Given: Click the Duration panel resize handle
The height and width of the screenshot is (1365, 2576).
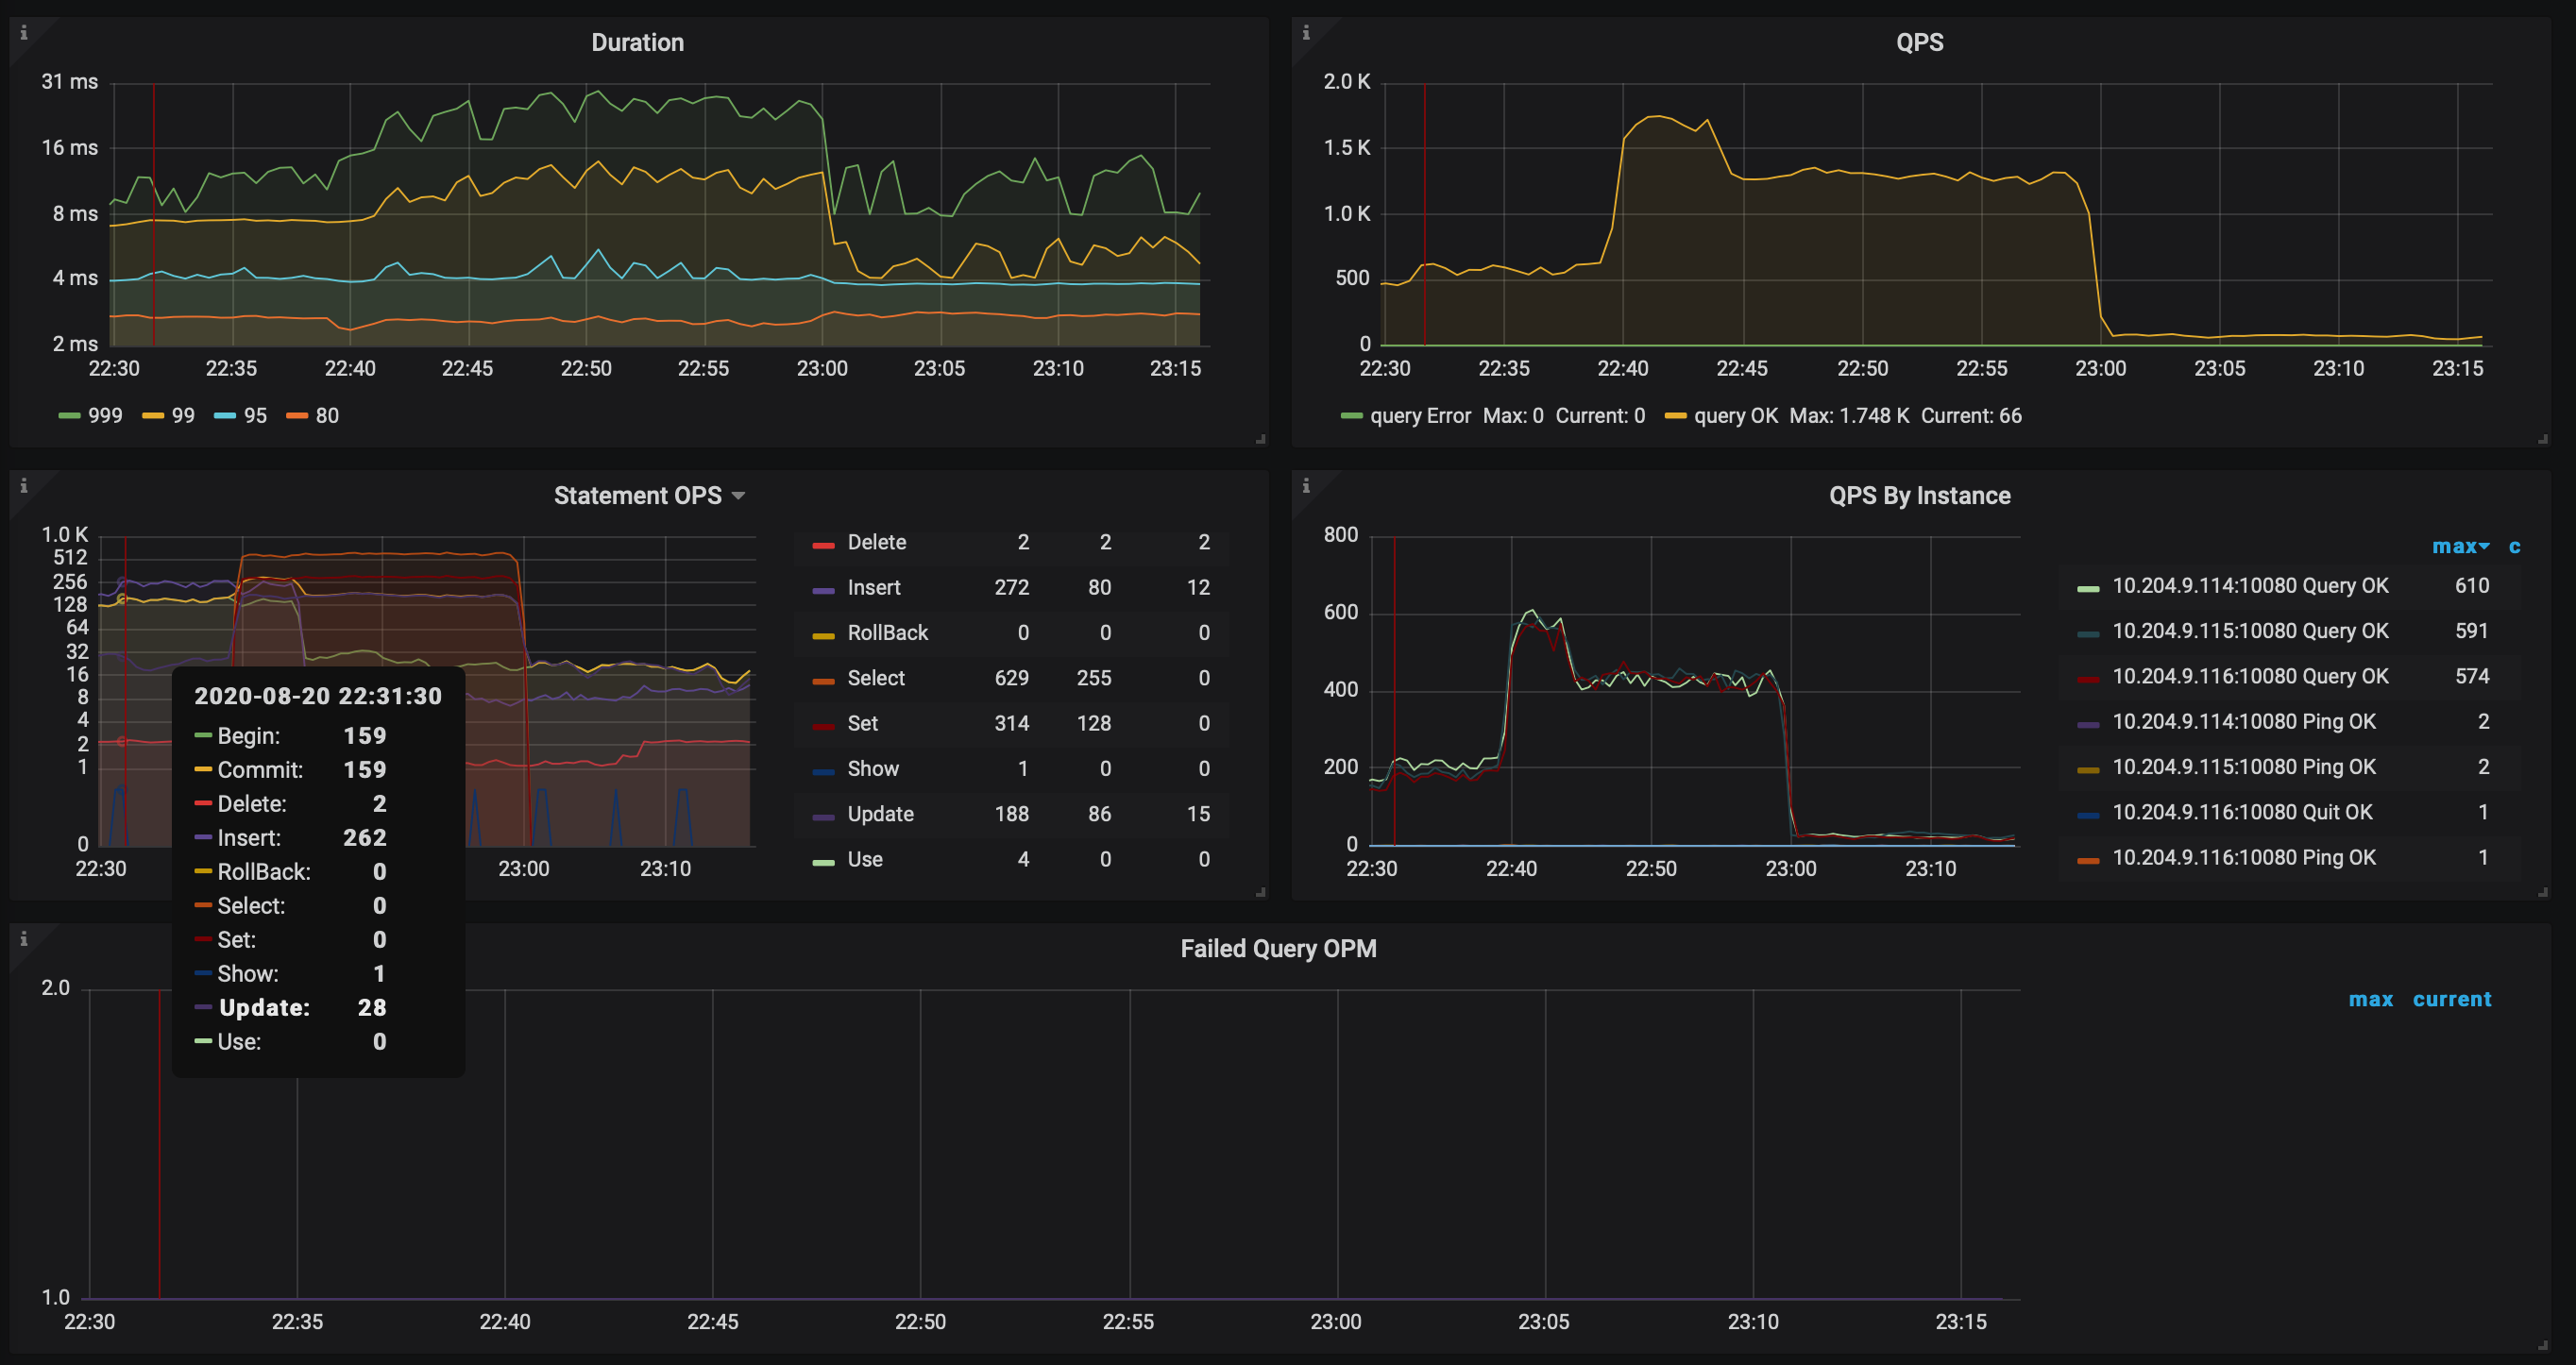Looking at the screenshot, I should pyautogui.click(x=1261, y=439).
